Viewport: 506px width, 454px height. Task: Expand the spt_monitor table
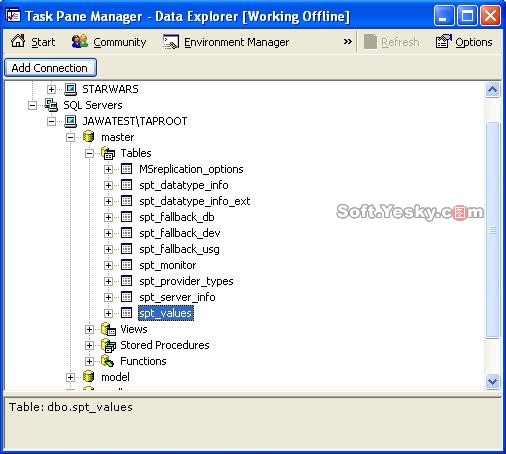[x=108, y=265]
